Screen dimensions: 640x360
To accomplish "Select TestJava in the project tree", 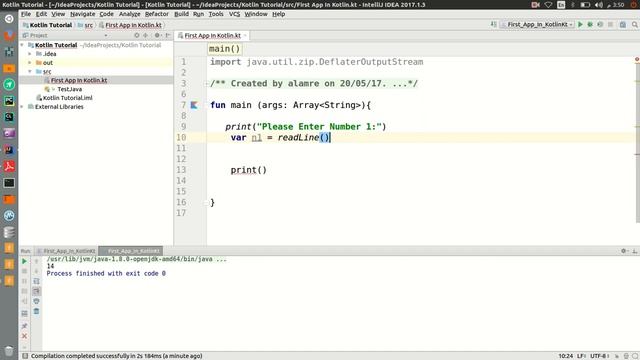I will 69,89.
